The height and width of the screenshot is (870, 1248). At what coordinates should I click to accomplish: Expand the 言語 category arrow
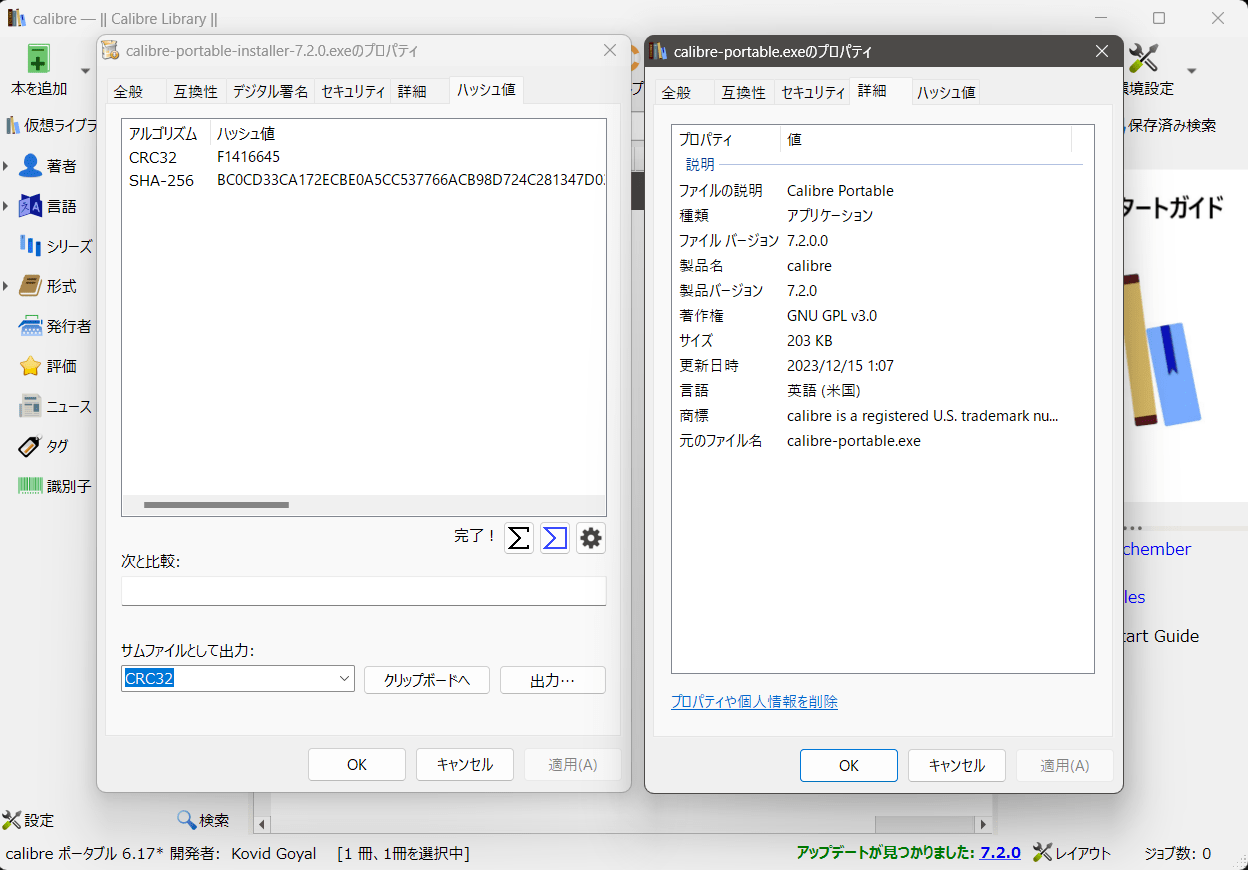point(6,206)
